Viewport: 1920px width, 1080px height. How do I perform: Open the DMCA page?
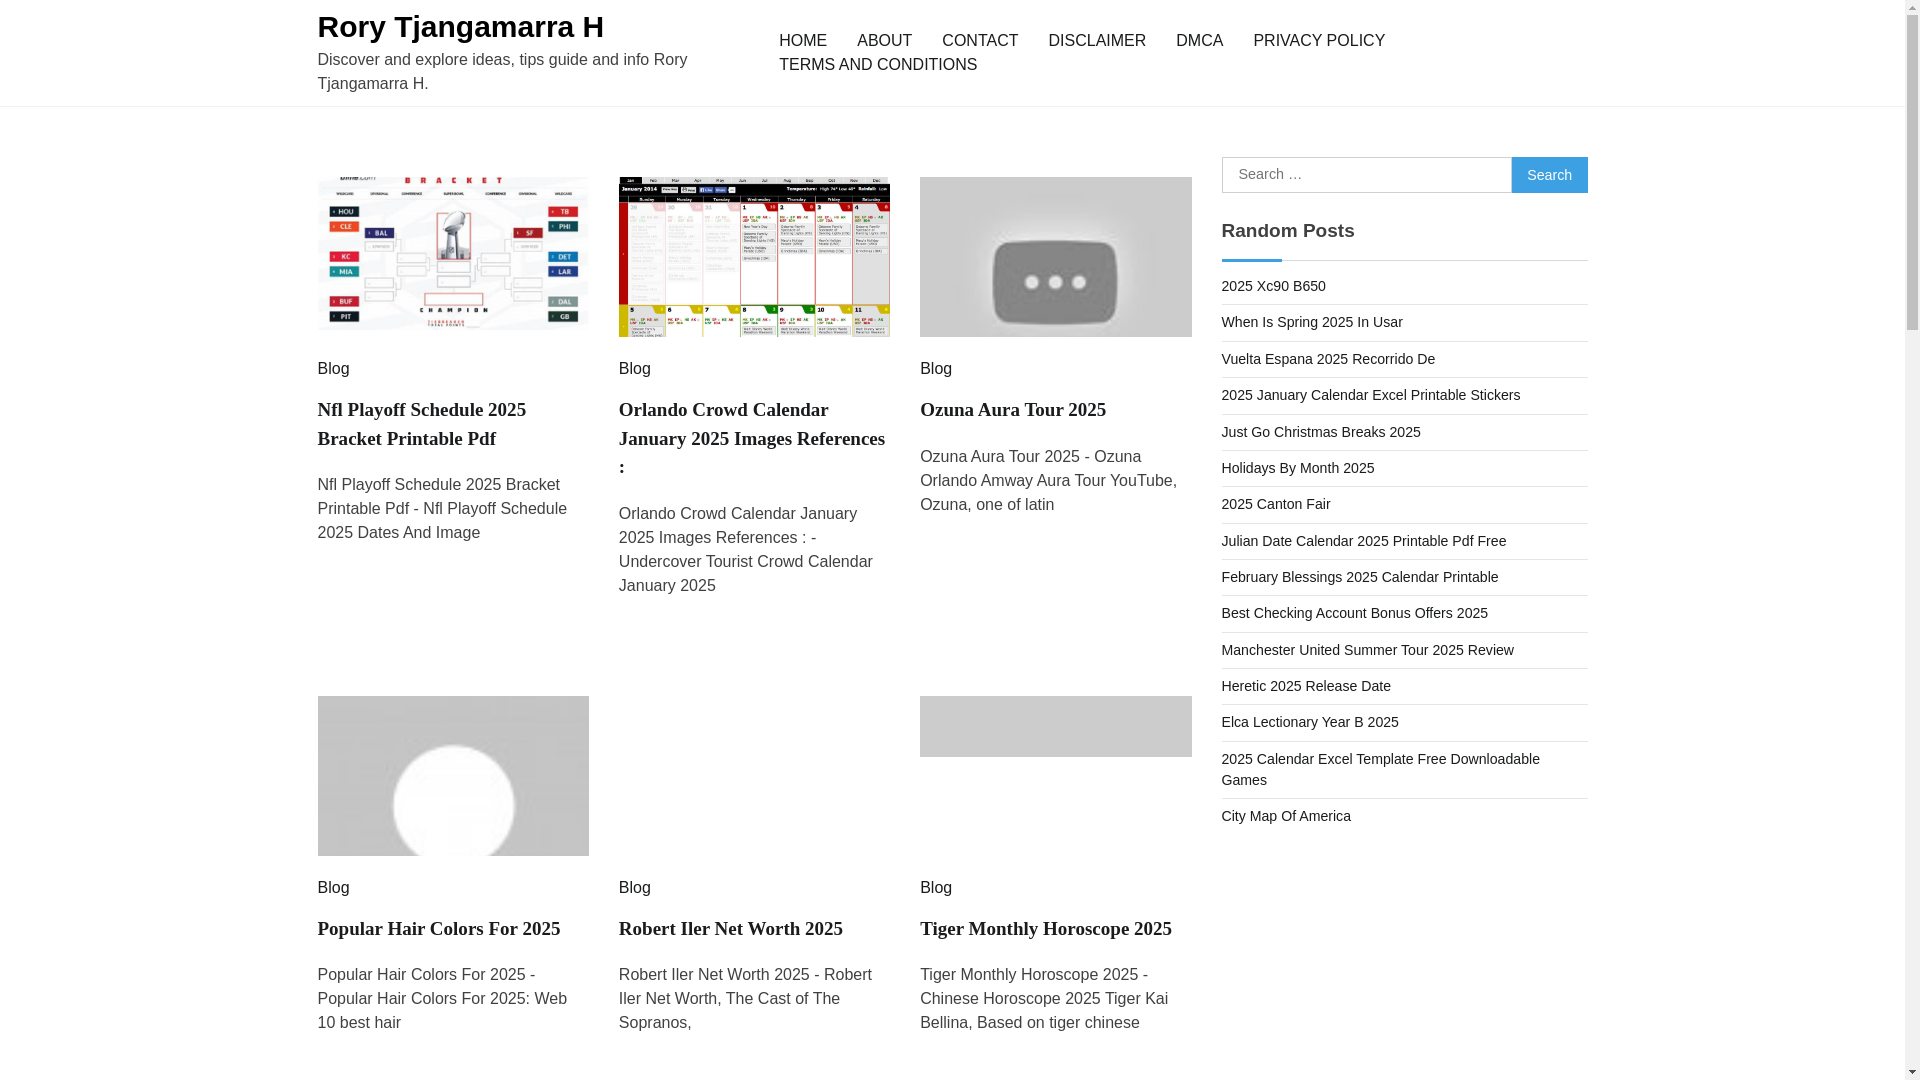(1199, 41)
